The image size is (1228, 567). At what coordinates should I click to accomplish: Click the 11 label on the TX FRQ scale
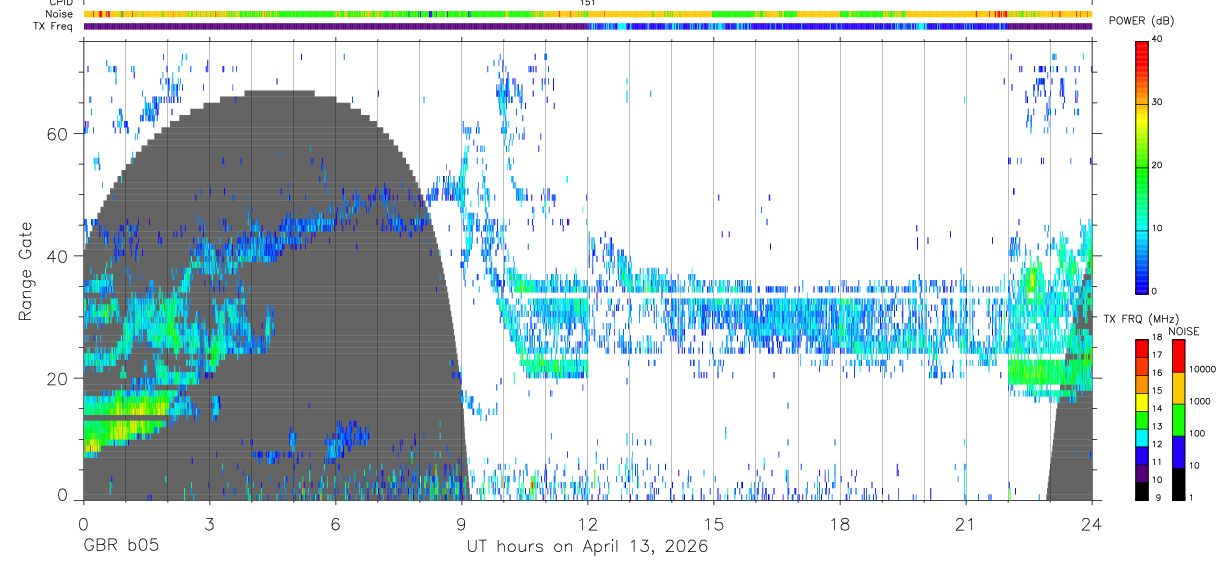1159,463
